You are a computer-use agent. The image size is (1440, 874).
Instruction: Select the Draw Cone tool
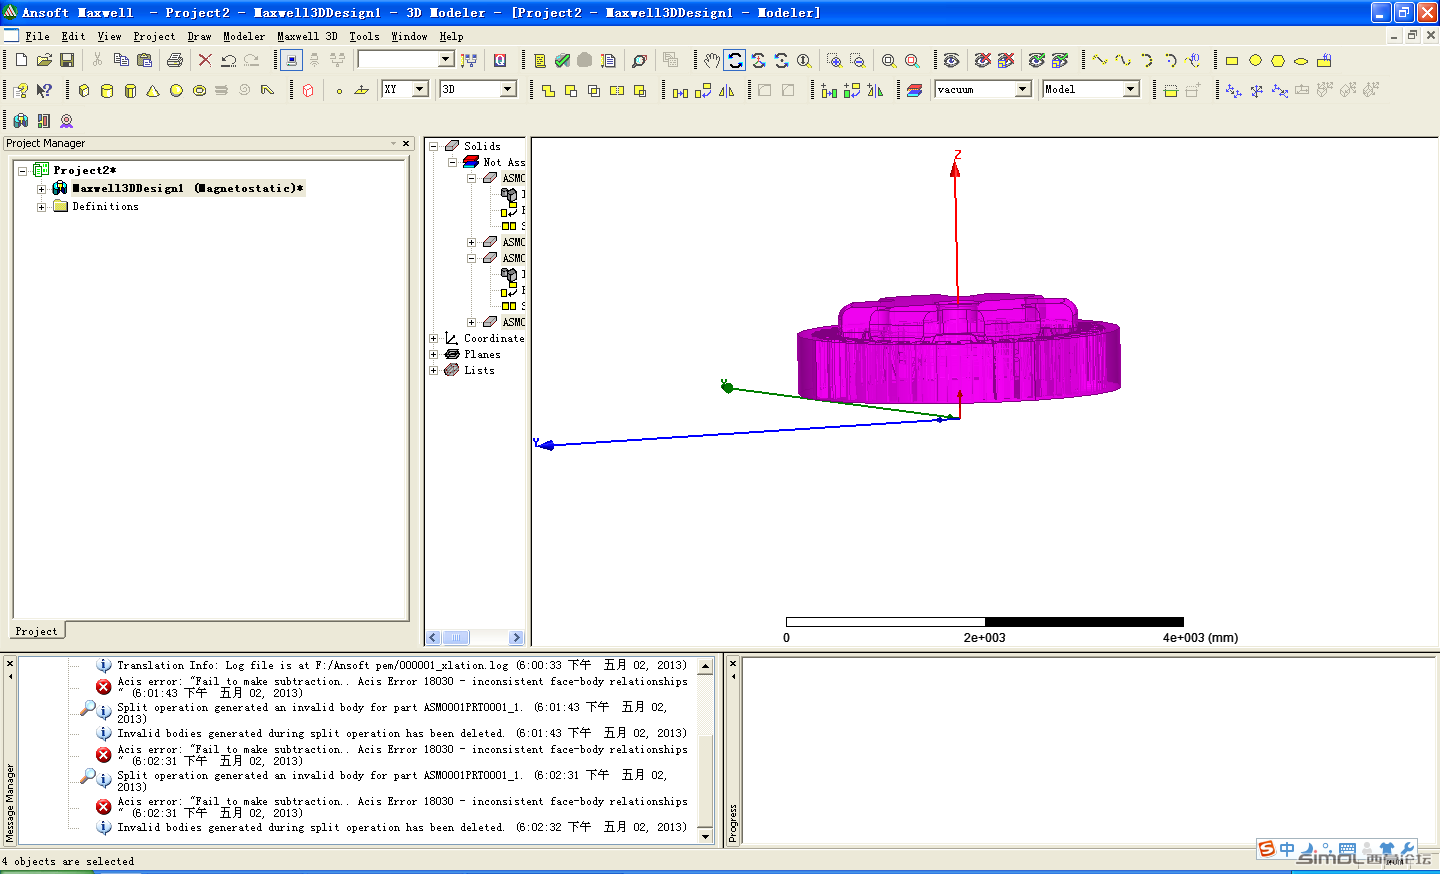[153, 90]
